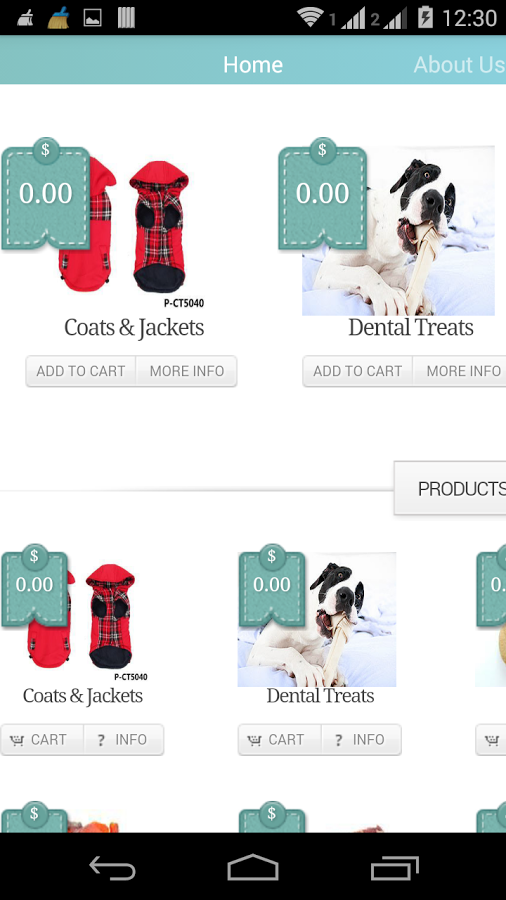Screen dimensions: 506x900
Task: Switch to the Home tab
Action: click(253, 64)
